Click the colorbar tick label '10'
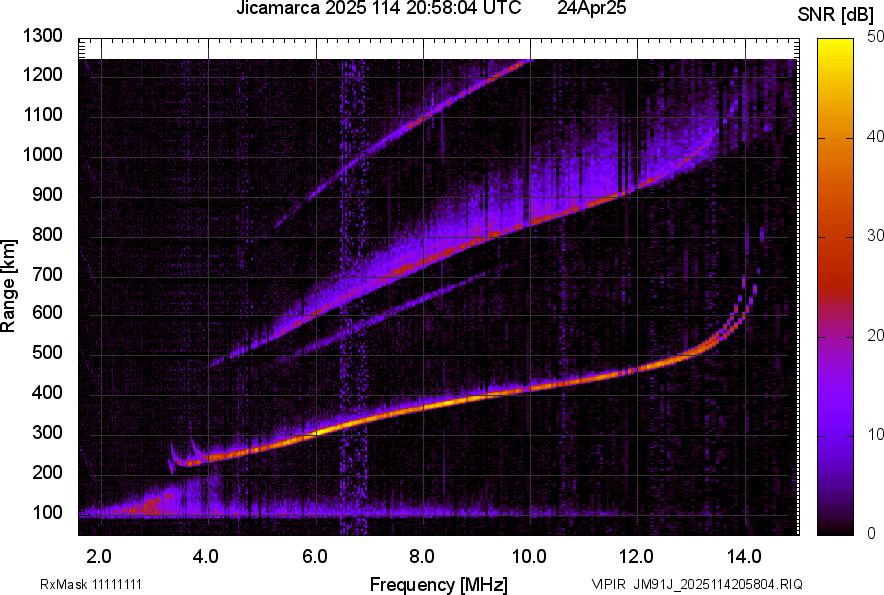The image size is (884, 595). [x=875, y=434]
